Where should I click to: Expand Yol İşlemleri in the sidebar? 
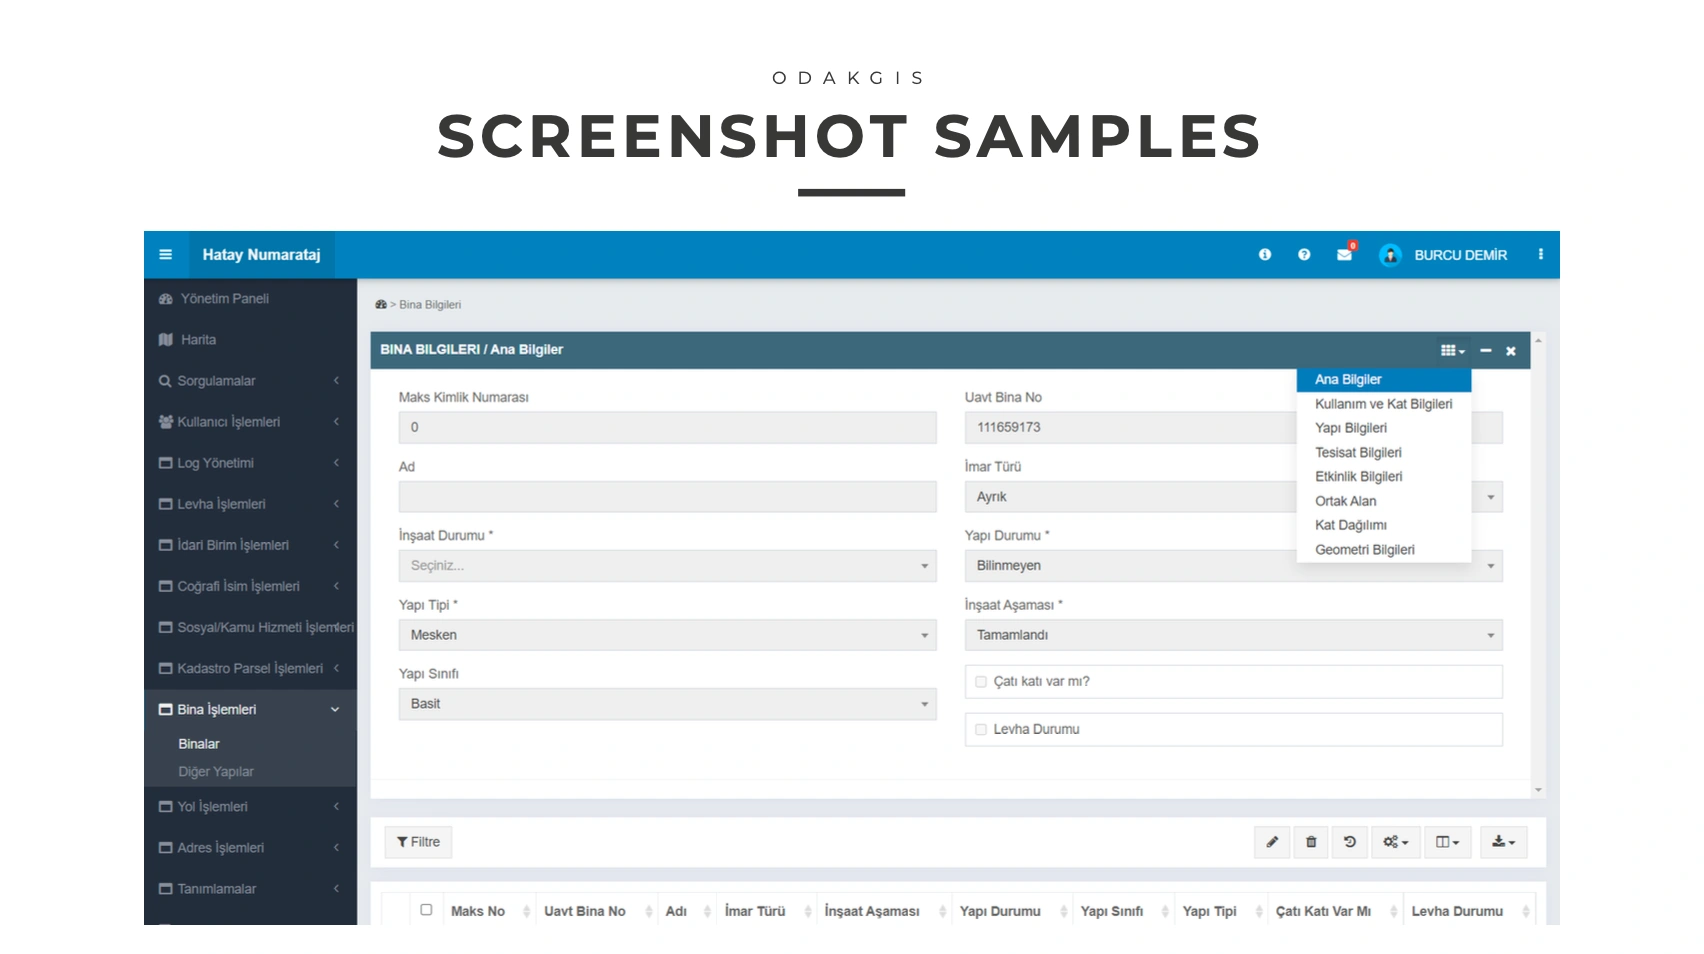(212, 807)
